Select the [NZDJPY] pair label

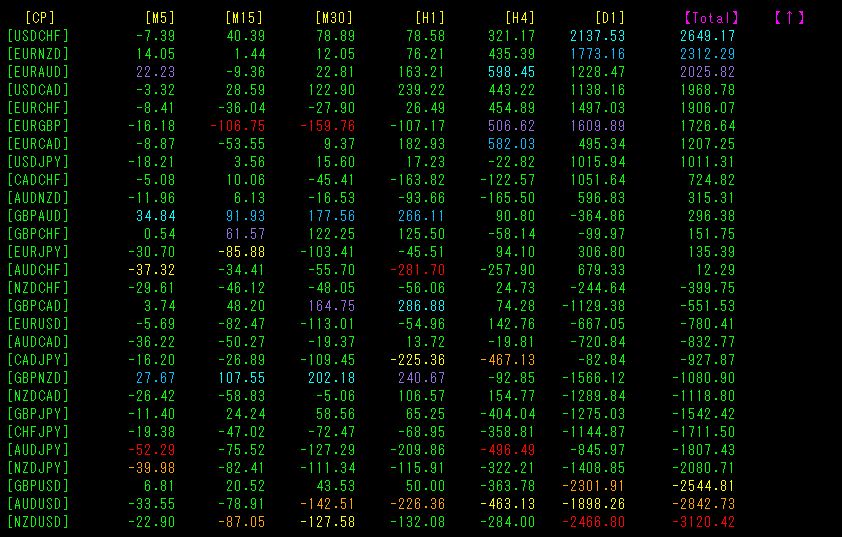pyautogui.click(x=38, y=468)
